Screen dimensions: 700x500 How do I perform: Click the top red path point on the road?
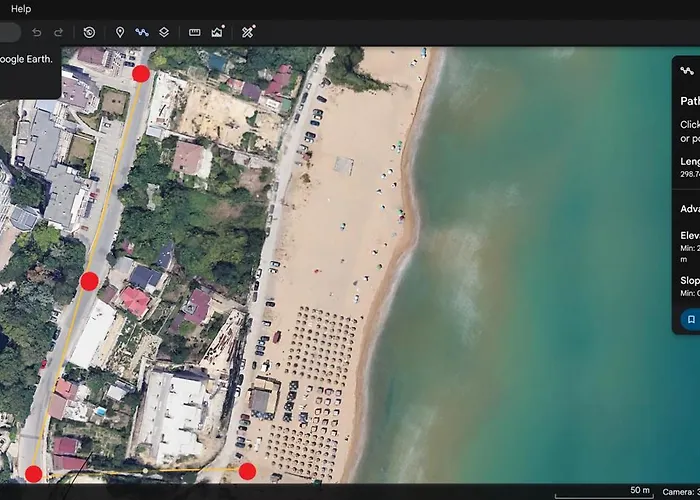pyautogui.click(x=141, y=73)
